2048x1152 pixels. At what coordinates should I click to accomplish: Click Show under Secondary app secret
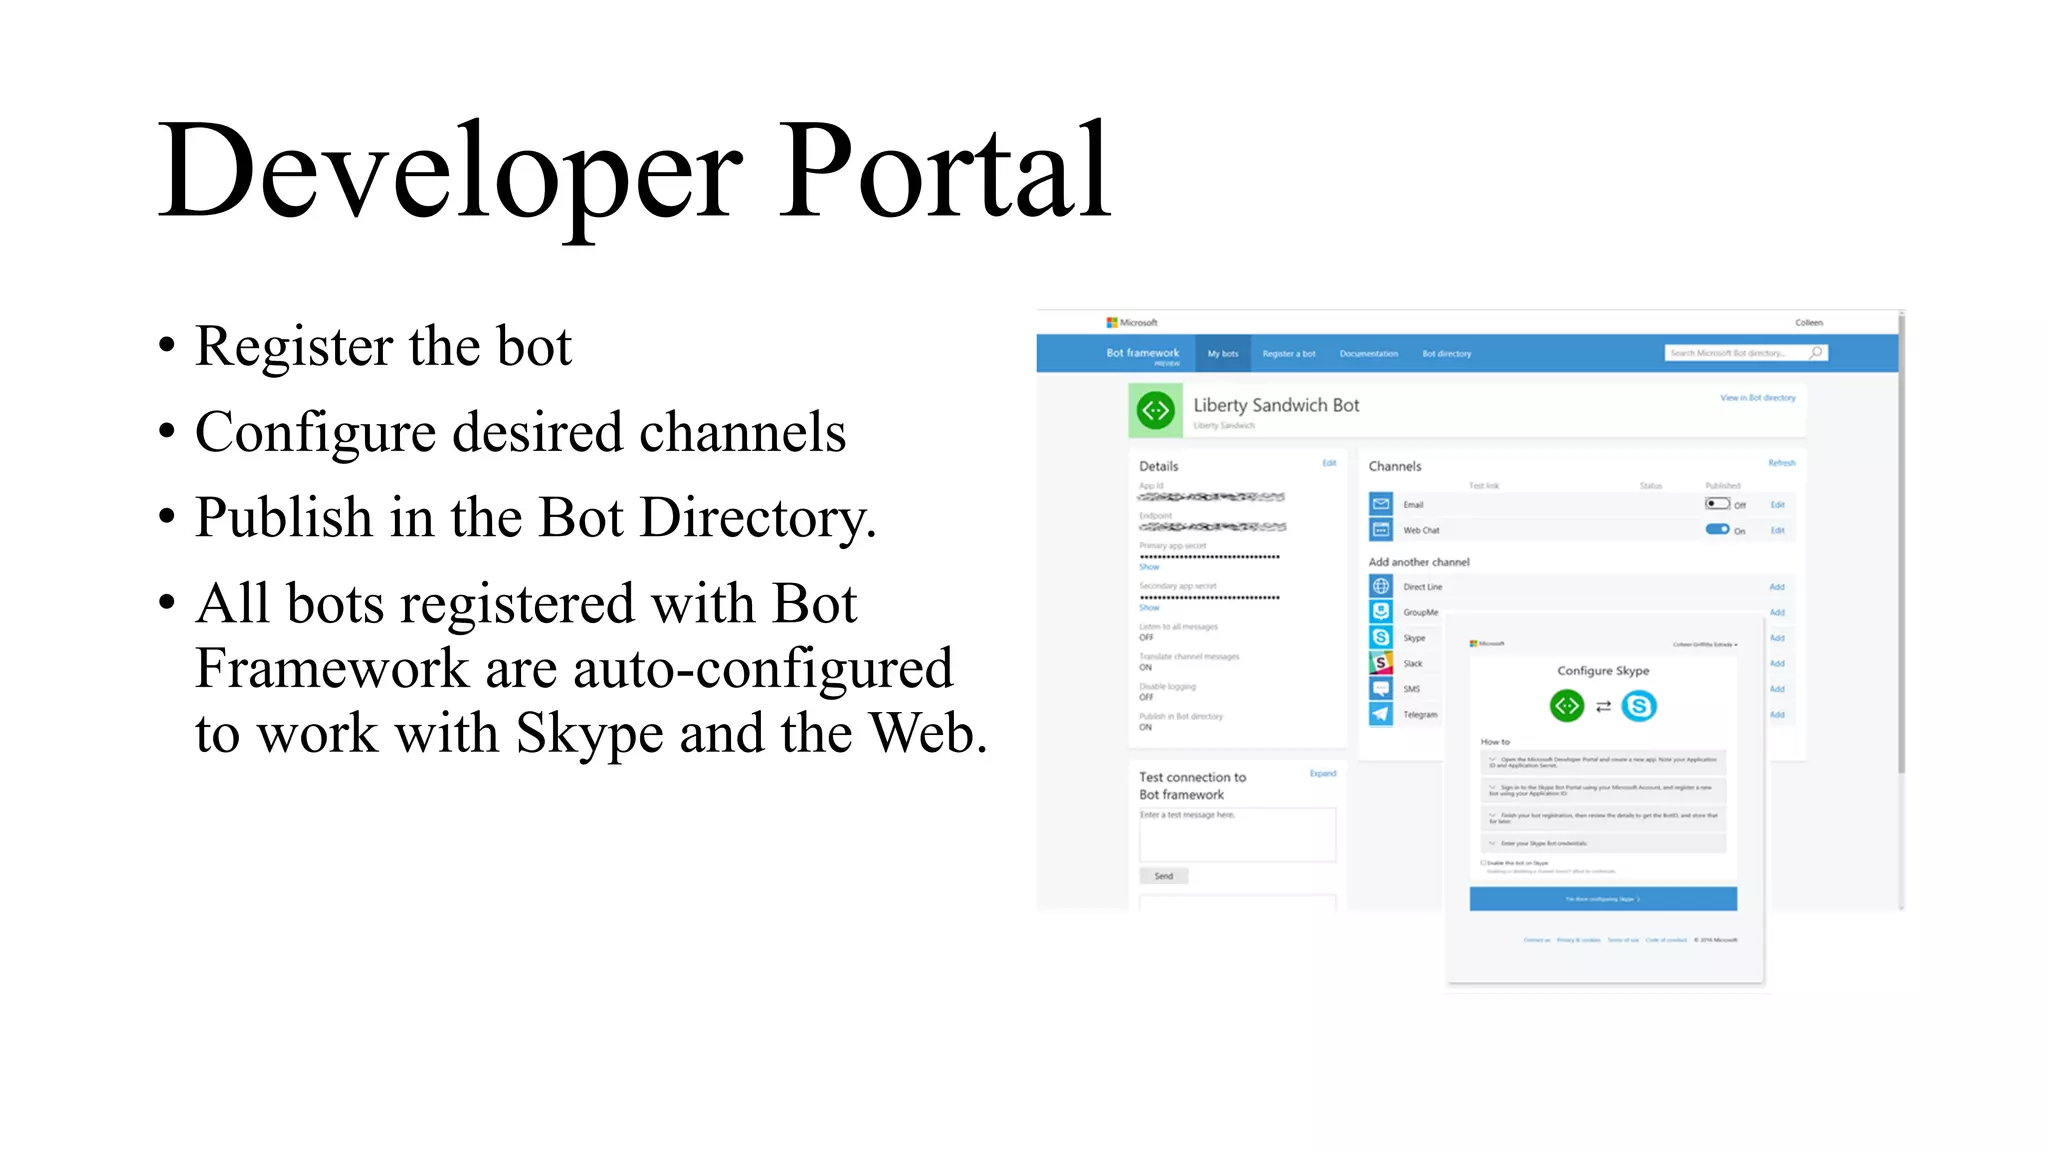(x=1149, y=608)
